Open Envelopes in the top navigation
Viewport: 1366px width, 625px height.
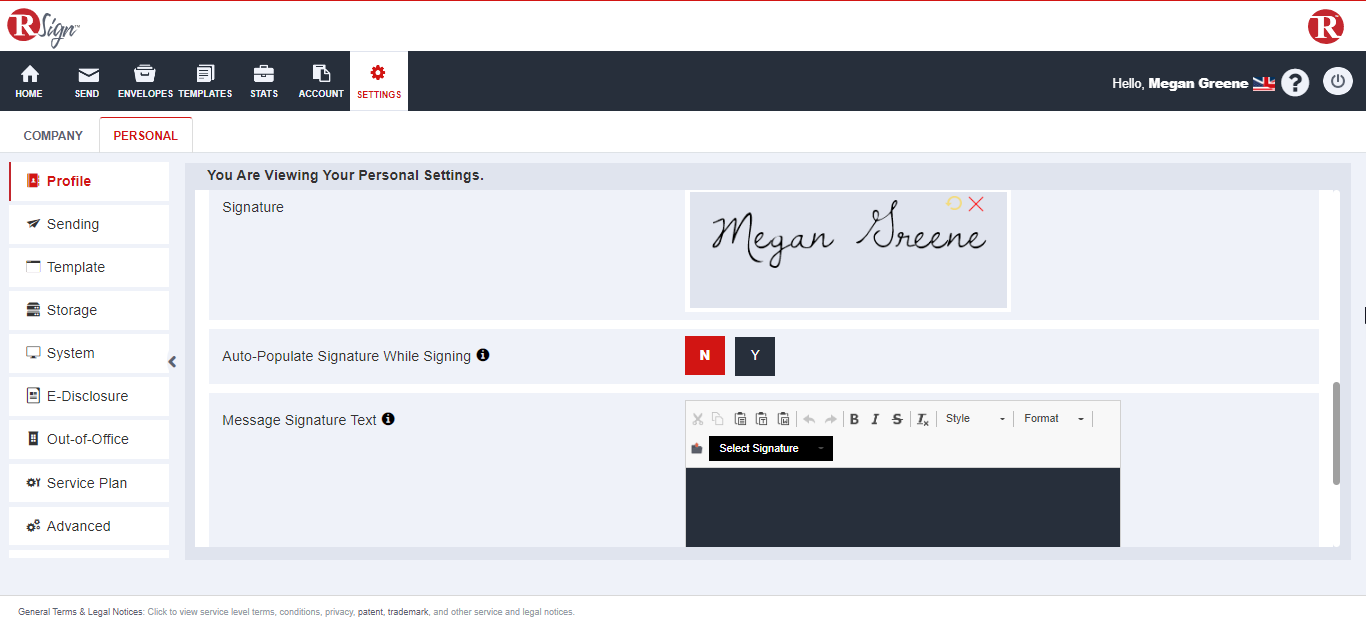[x=145, y=82]
